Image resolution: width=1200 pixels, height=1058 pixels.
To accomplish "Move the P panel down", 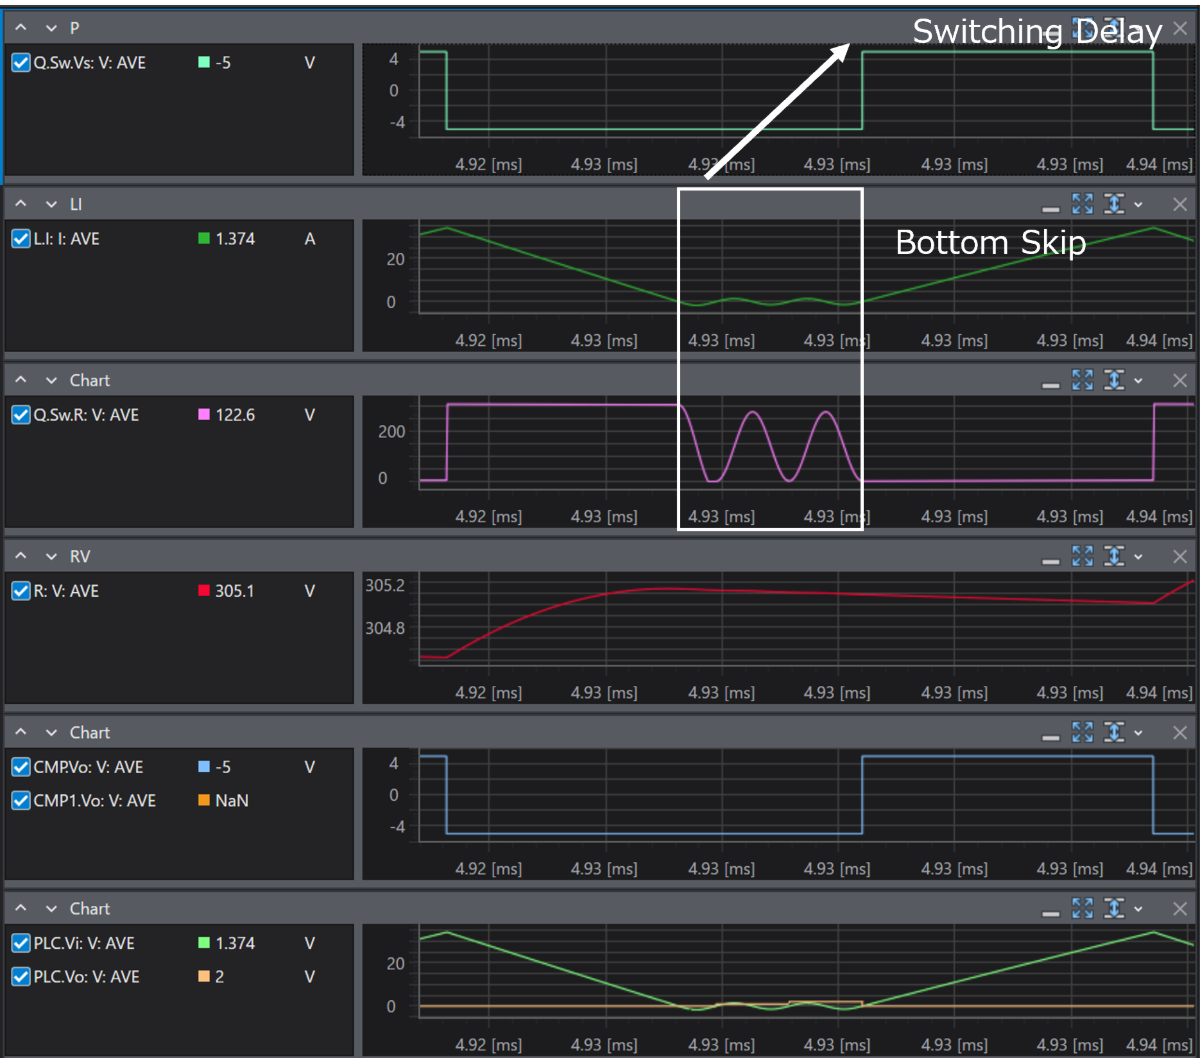I will tap(51, 28).
